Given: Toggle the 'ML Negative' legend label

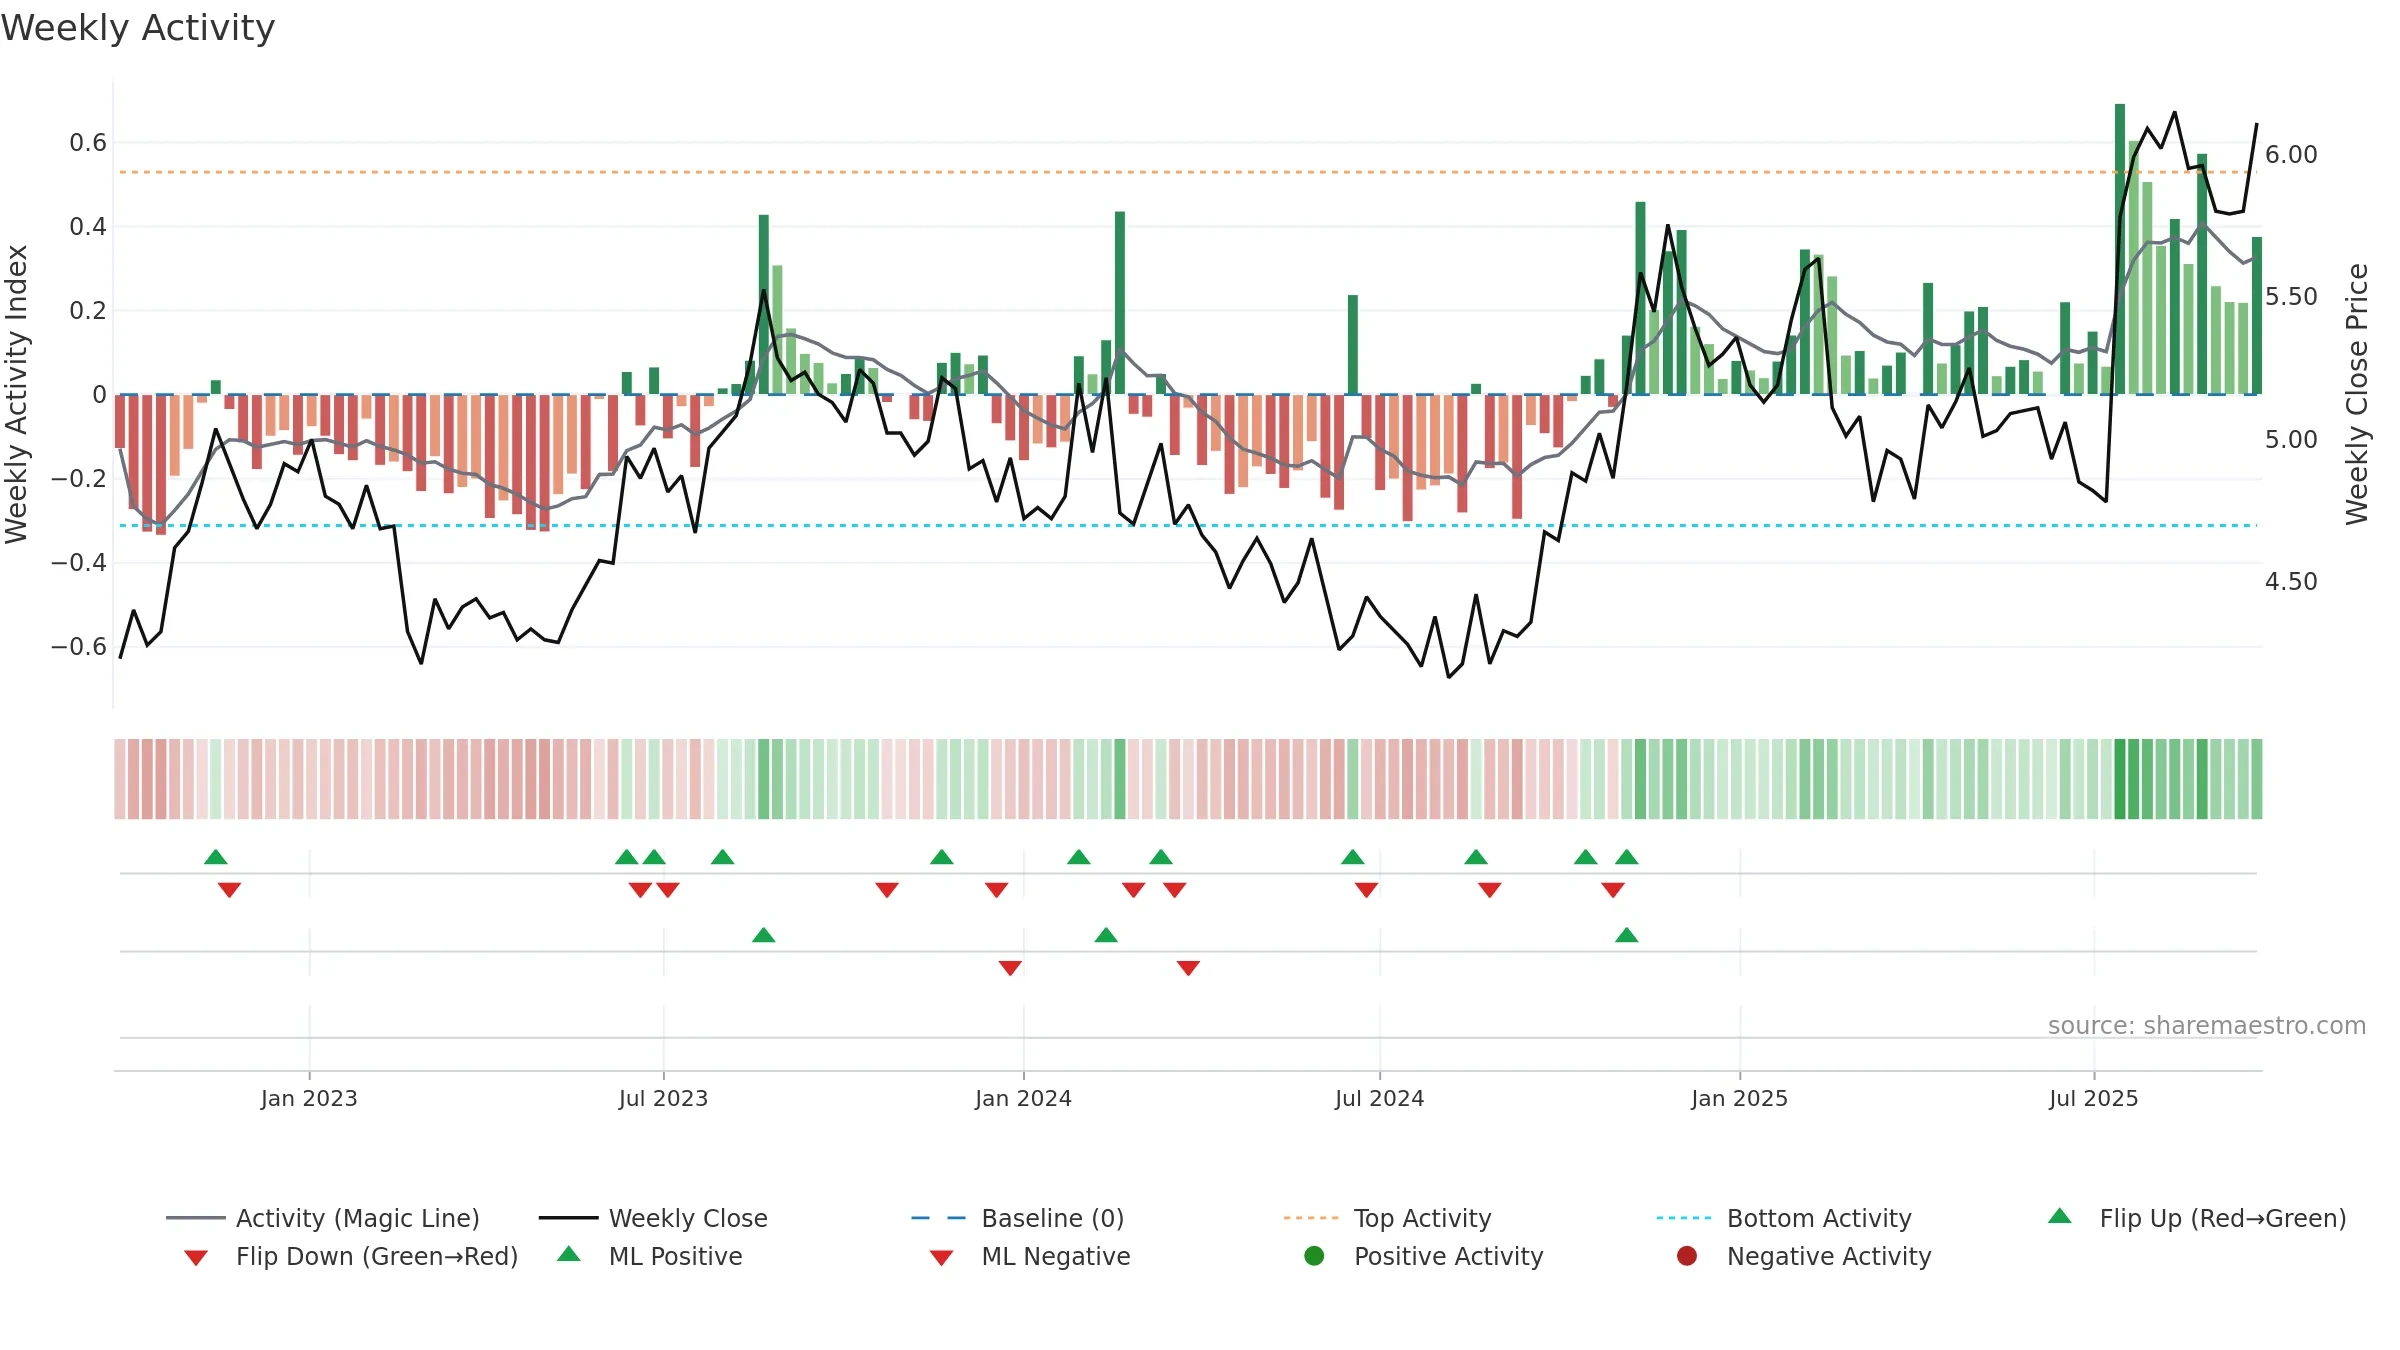Looking at the screenshot, I should click(x=1056, y=1256).
